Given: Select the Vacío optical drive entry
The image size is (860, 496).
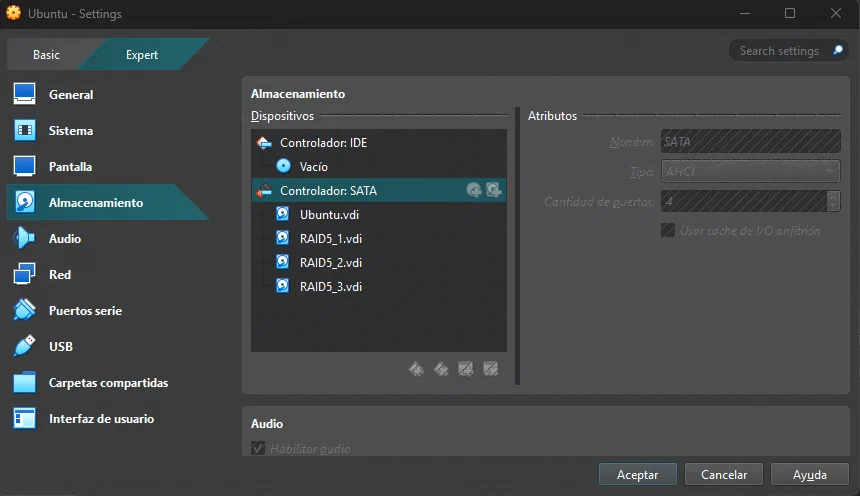Looking at the screenshot, I should pyautogui.click(x=378, y=166).
